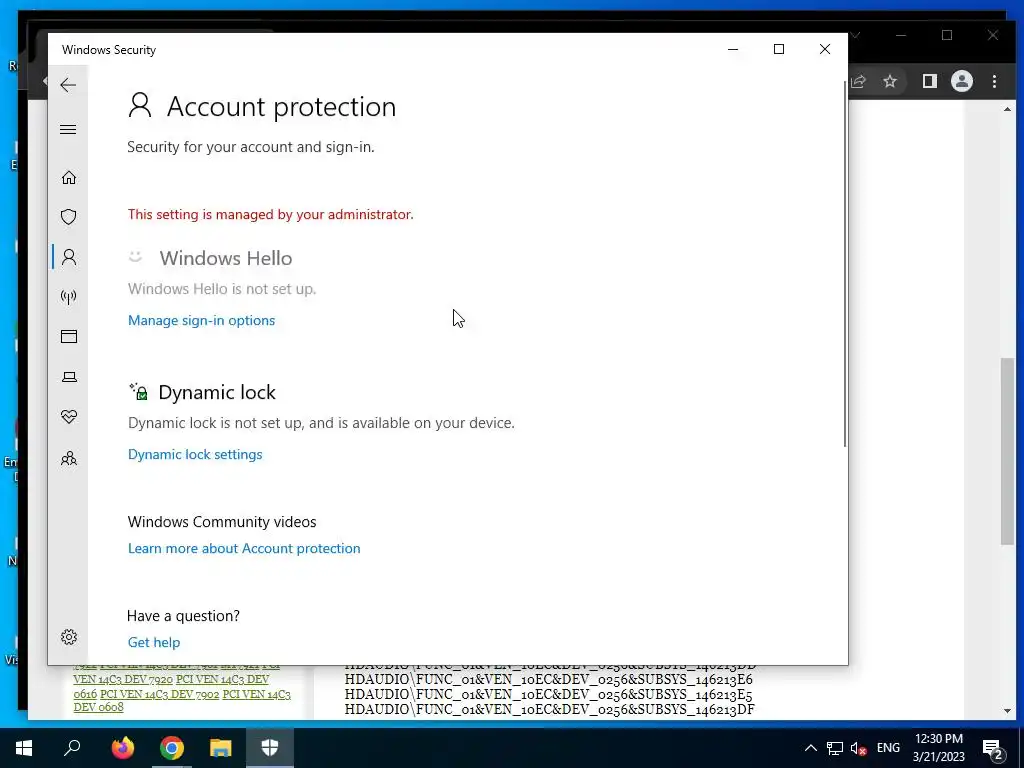The height and width of the screenshot is (768, 1024).
Task: Minimize the Windows Security window
Action: tap(733, 49)
